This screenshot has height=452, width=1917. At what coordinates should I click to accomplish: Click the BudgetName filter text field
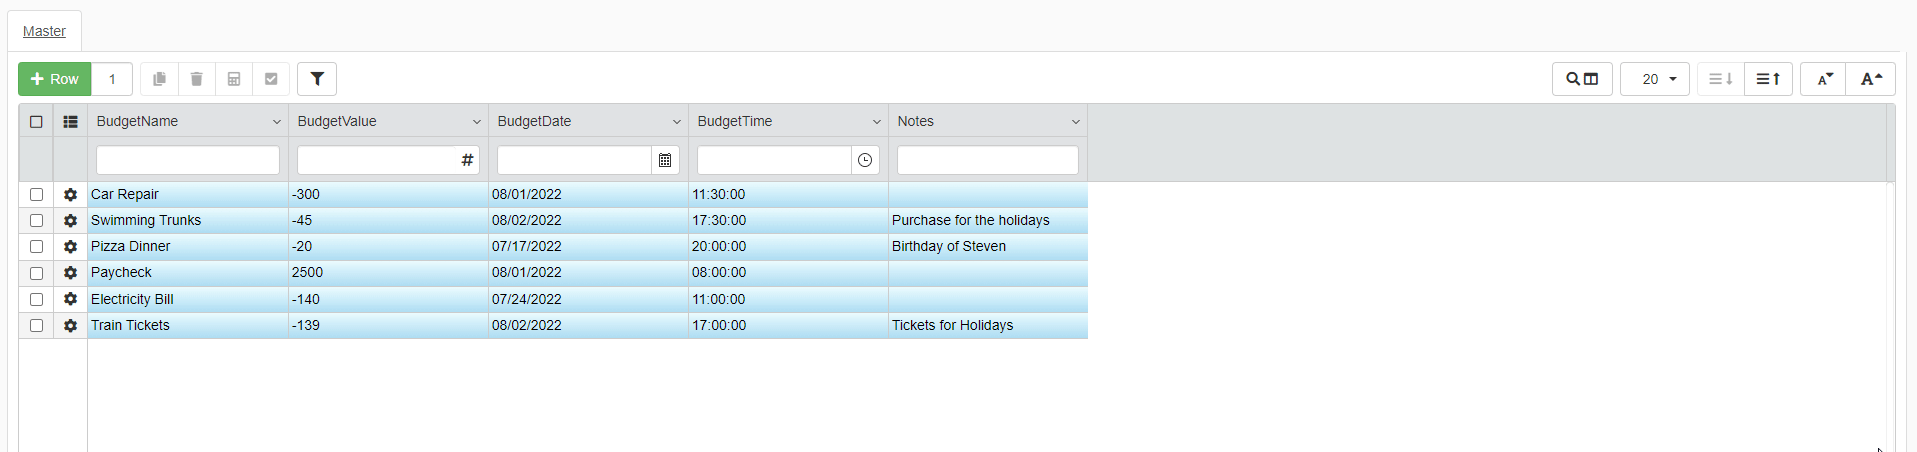188,160
